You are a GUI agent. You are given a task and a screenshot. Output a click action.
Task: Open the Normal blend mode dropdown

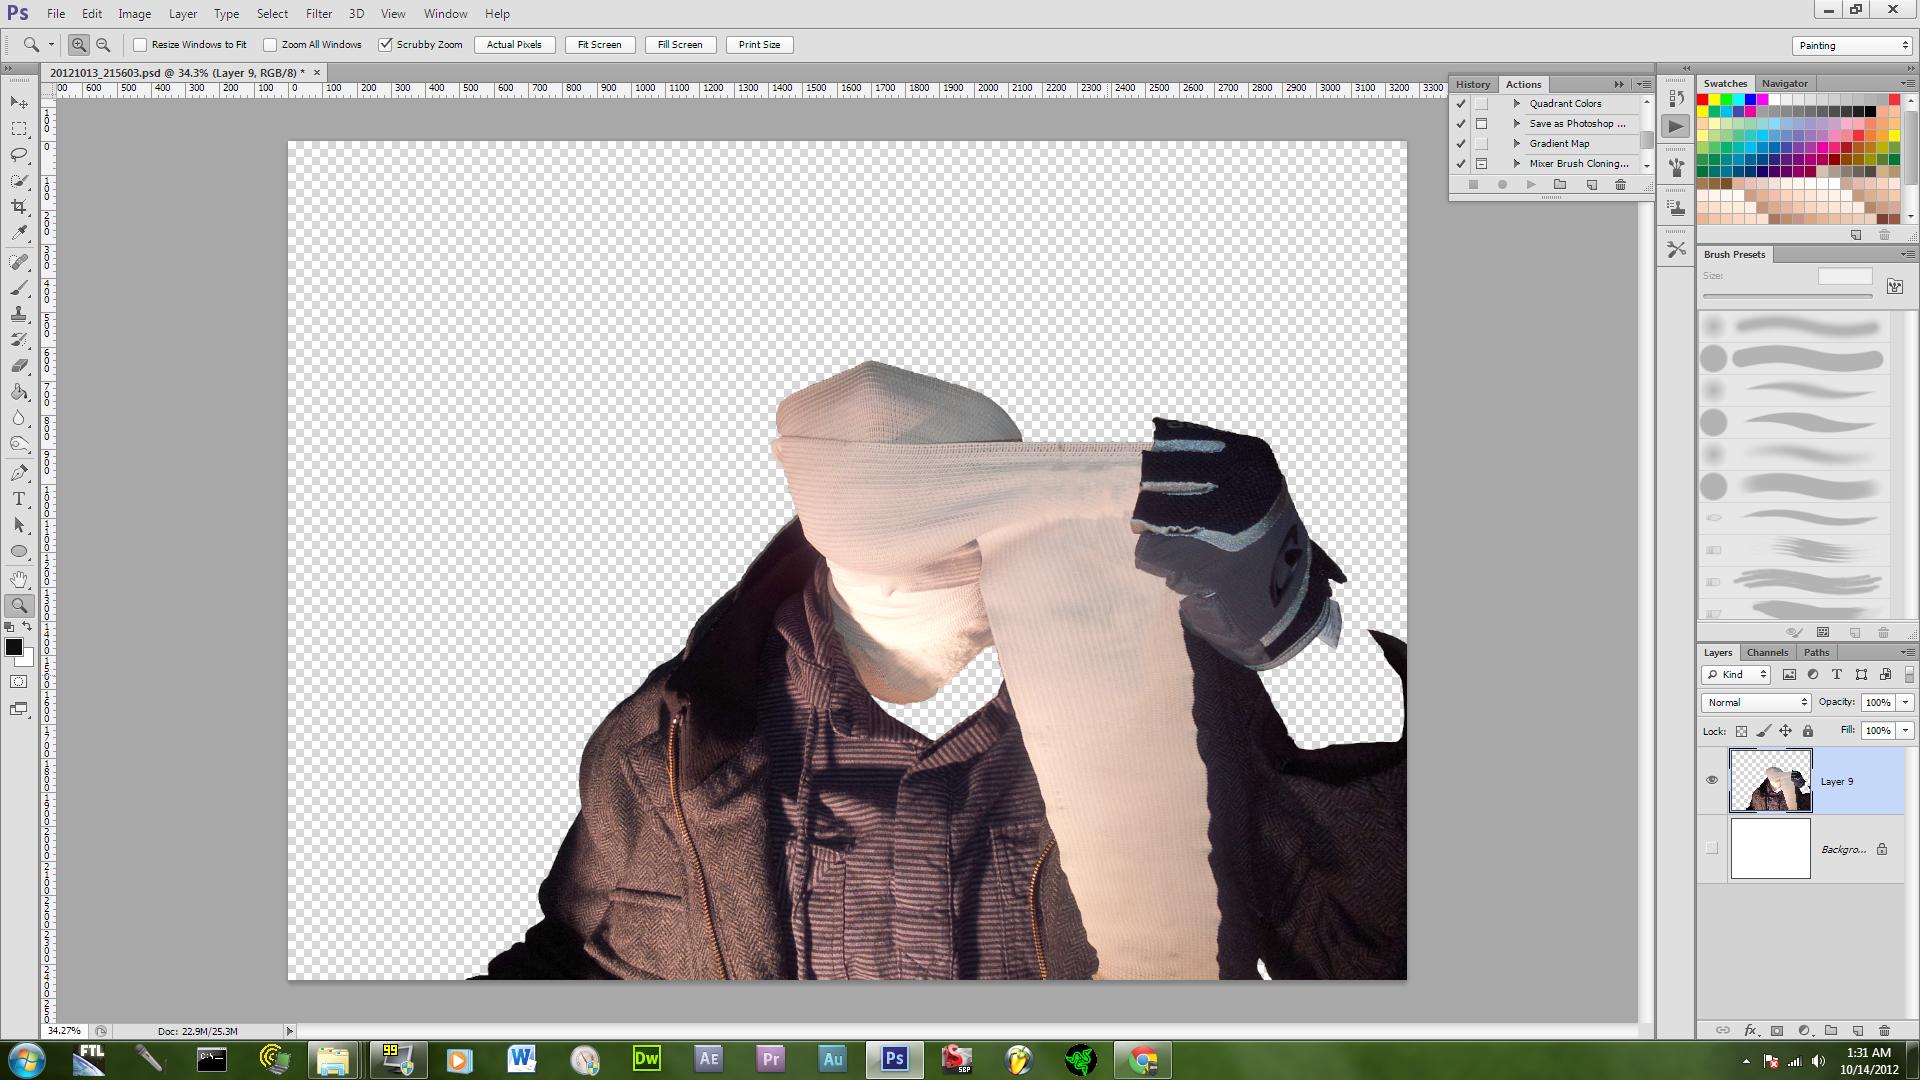click(1756, 702)
